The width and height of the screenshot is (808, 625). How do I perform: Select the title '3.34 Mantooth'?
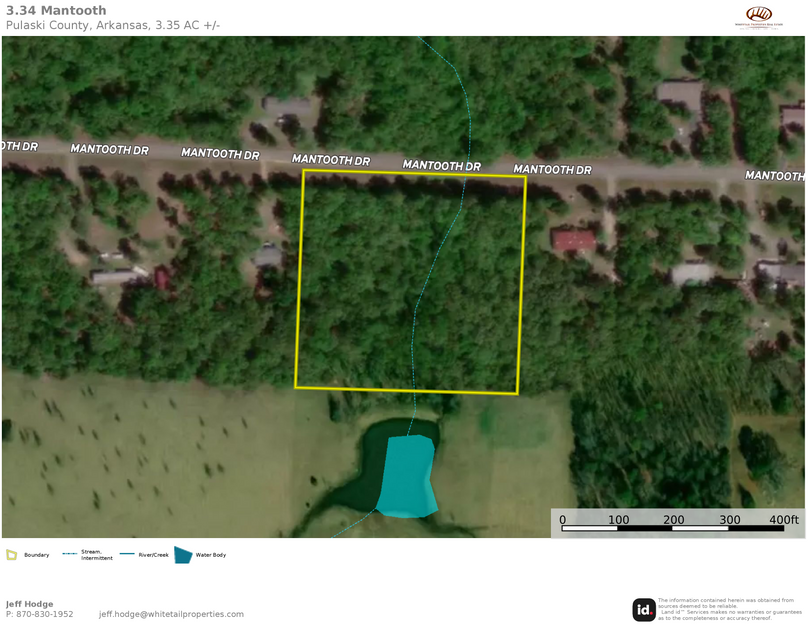[x=56, y=10]
